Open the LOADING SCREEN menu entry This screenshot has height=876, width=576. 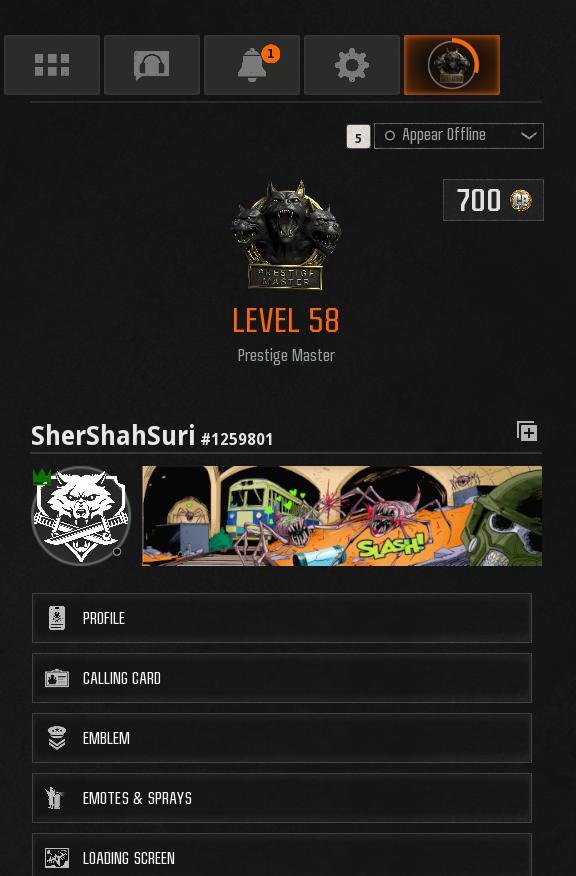tap(282, 855)
